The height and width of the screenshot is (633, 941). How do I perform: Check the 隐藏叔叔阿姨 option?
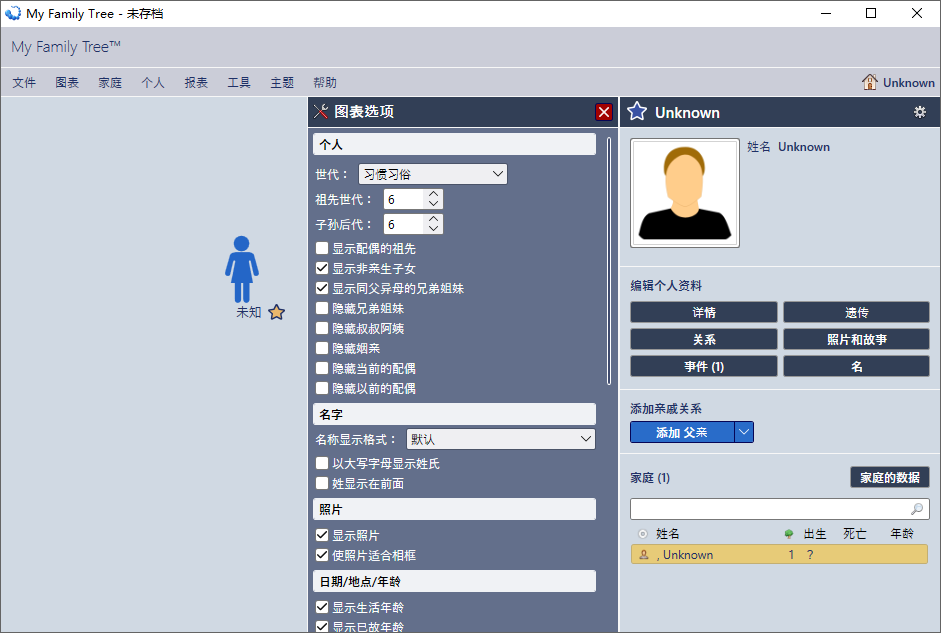(x=322, y=328)
